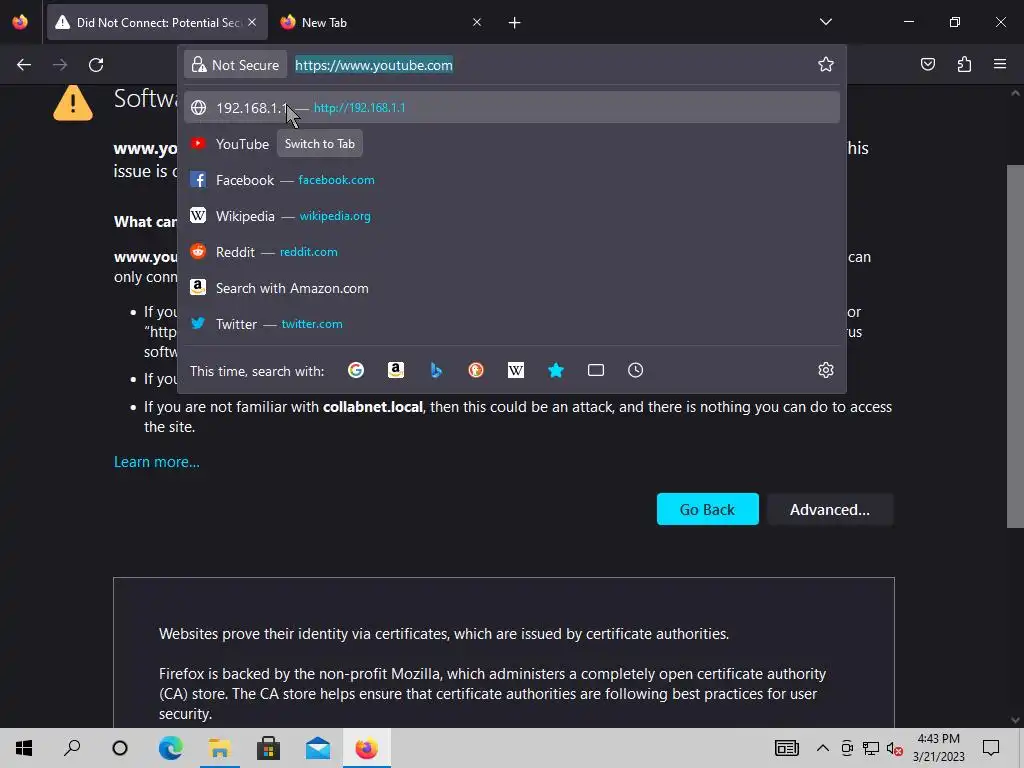Click the YouTube Switch to Tab suggestion

pos(511,144)
